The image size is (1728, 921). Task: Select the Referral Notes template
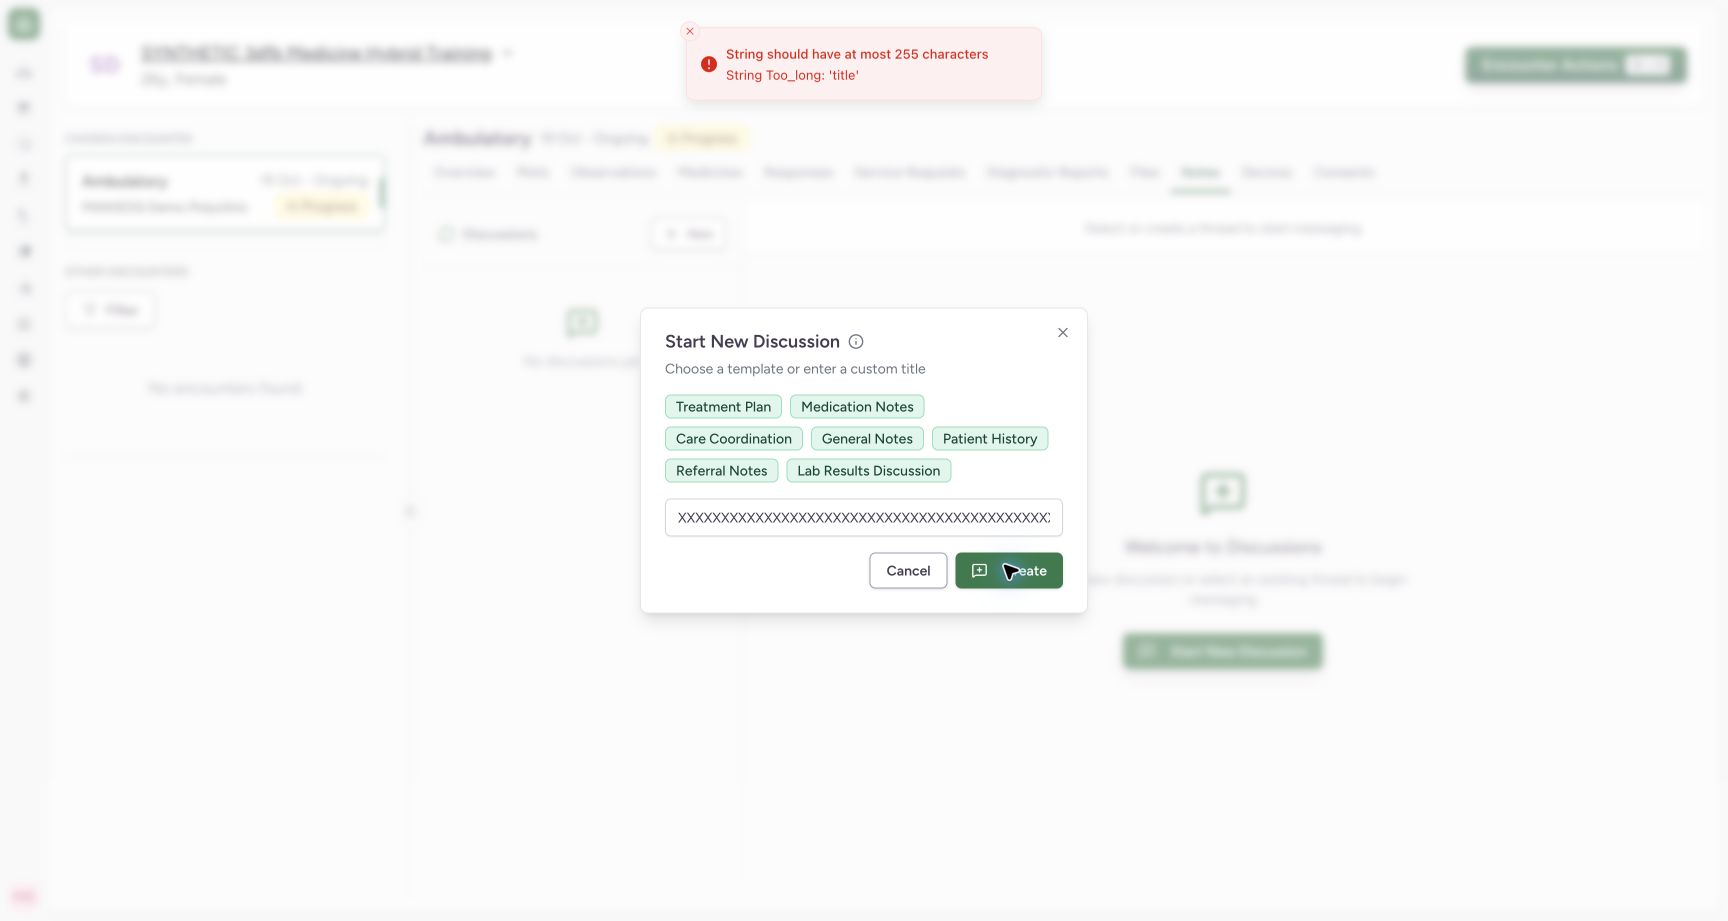click(721, 471)
